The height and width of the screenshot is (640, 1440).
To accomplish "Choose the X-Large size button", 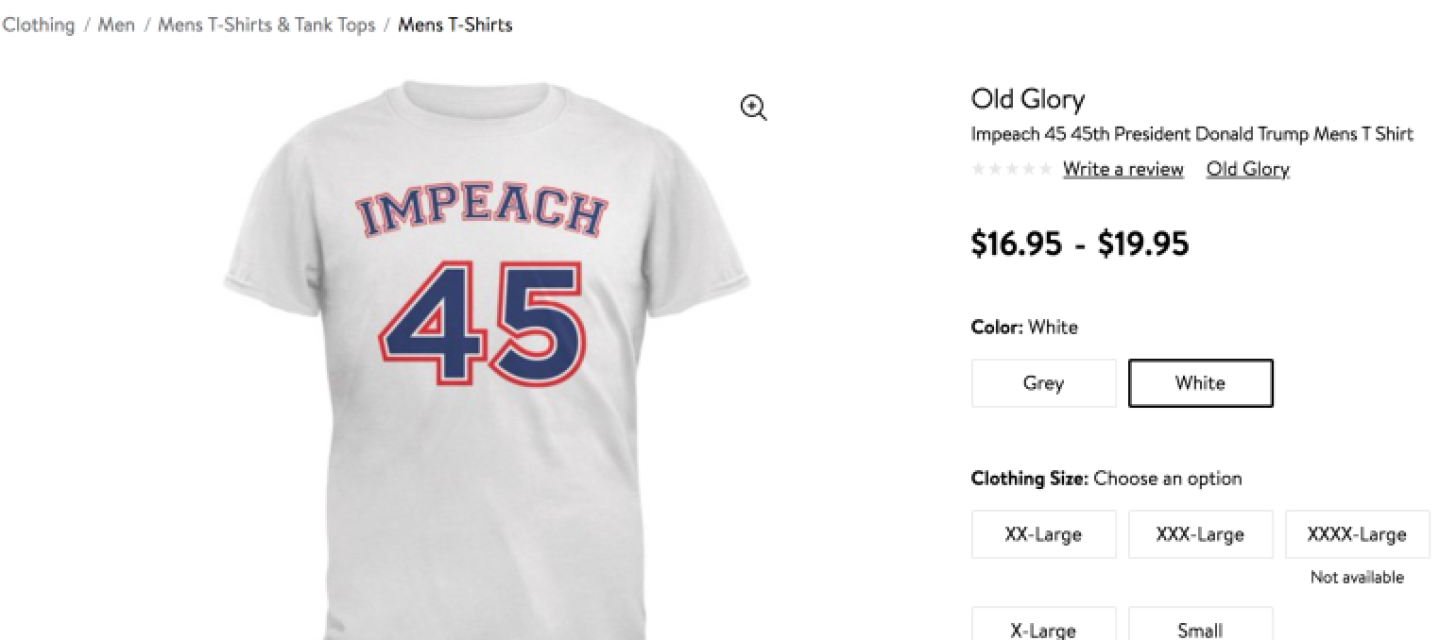I will coord(1043,630).
